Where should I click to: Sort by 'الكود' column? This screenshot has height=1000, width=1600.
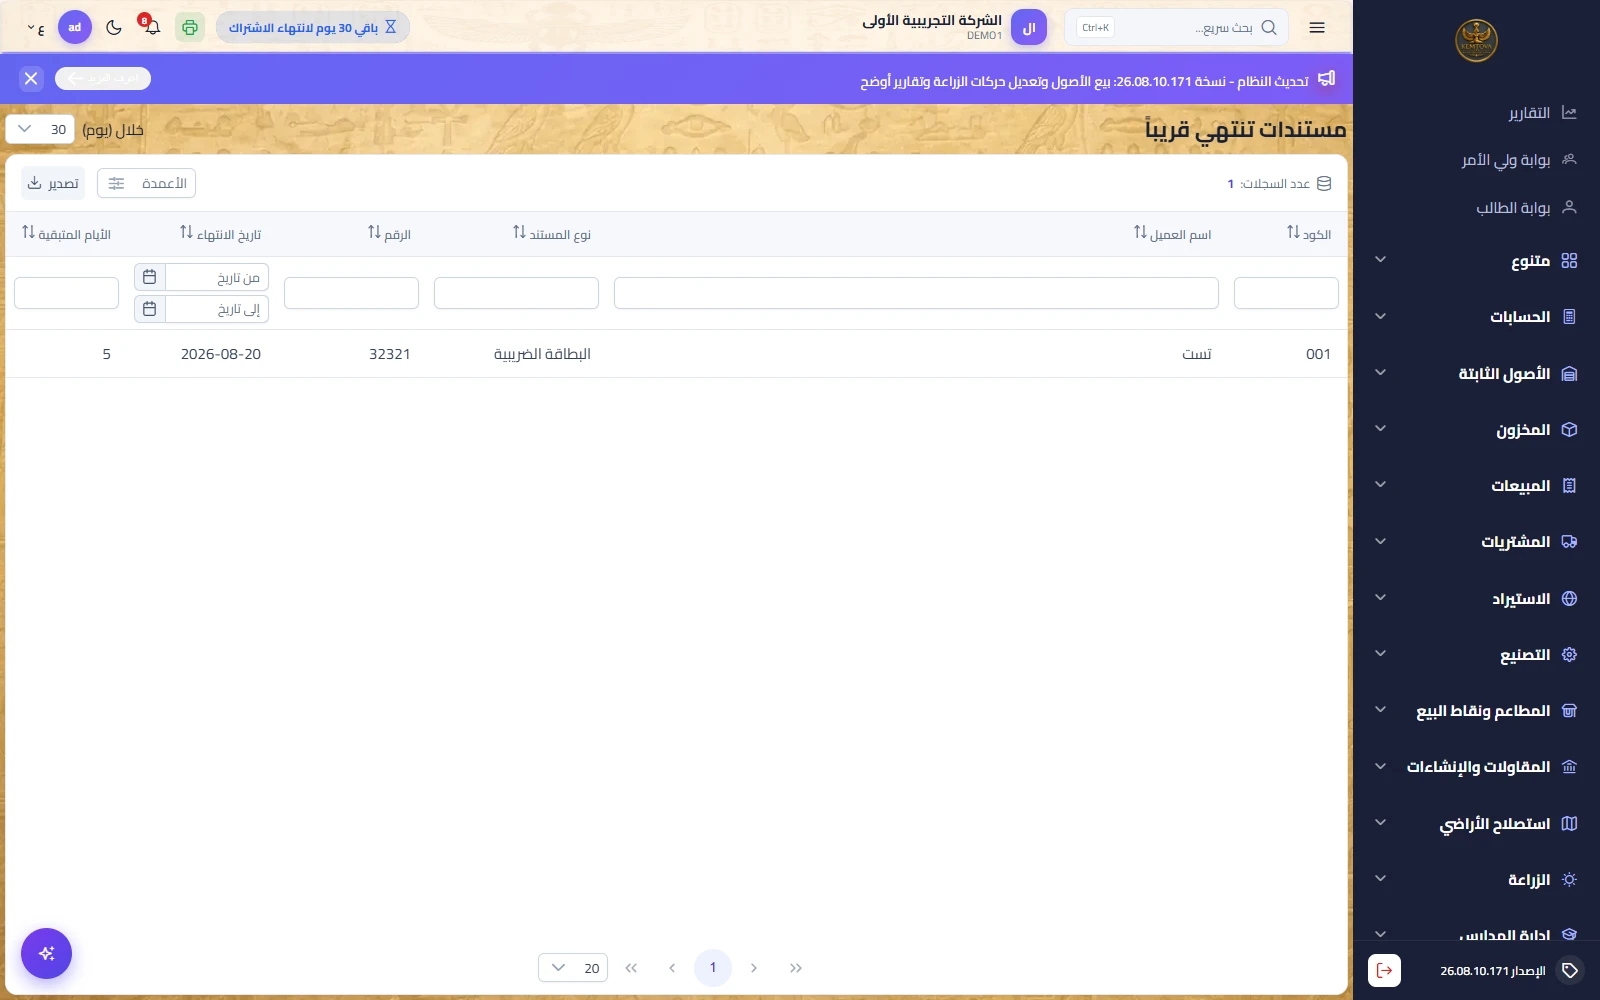(1309, 233)
